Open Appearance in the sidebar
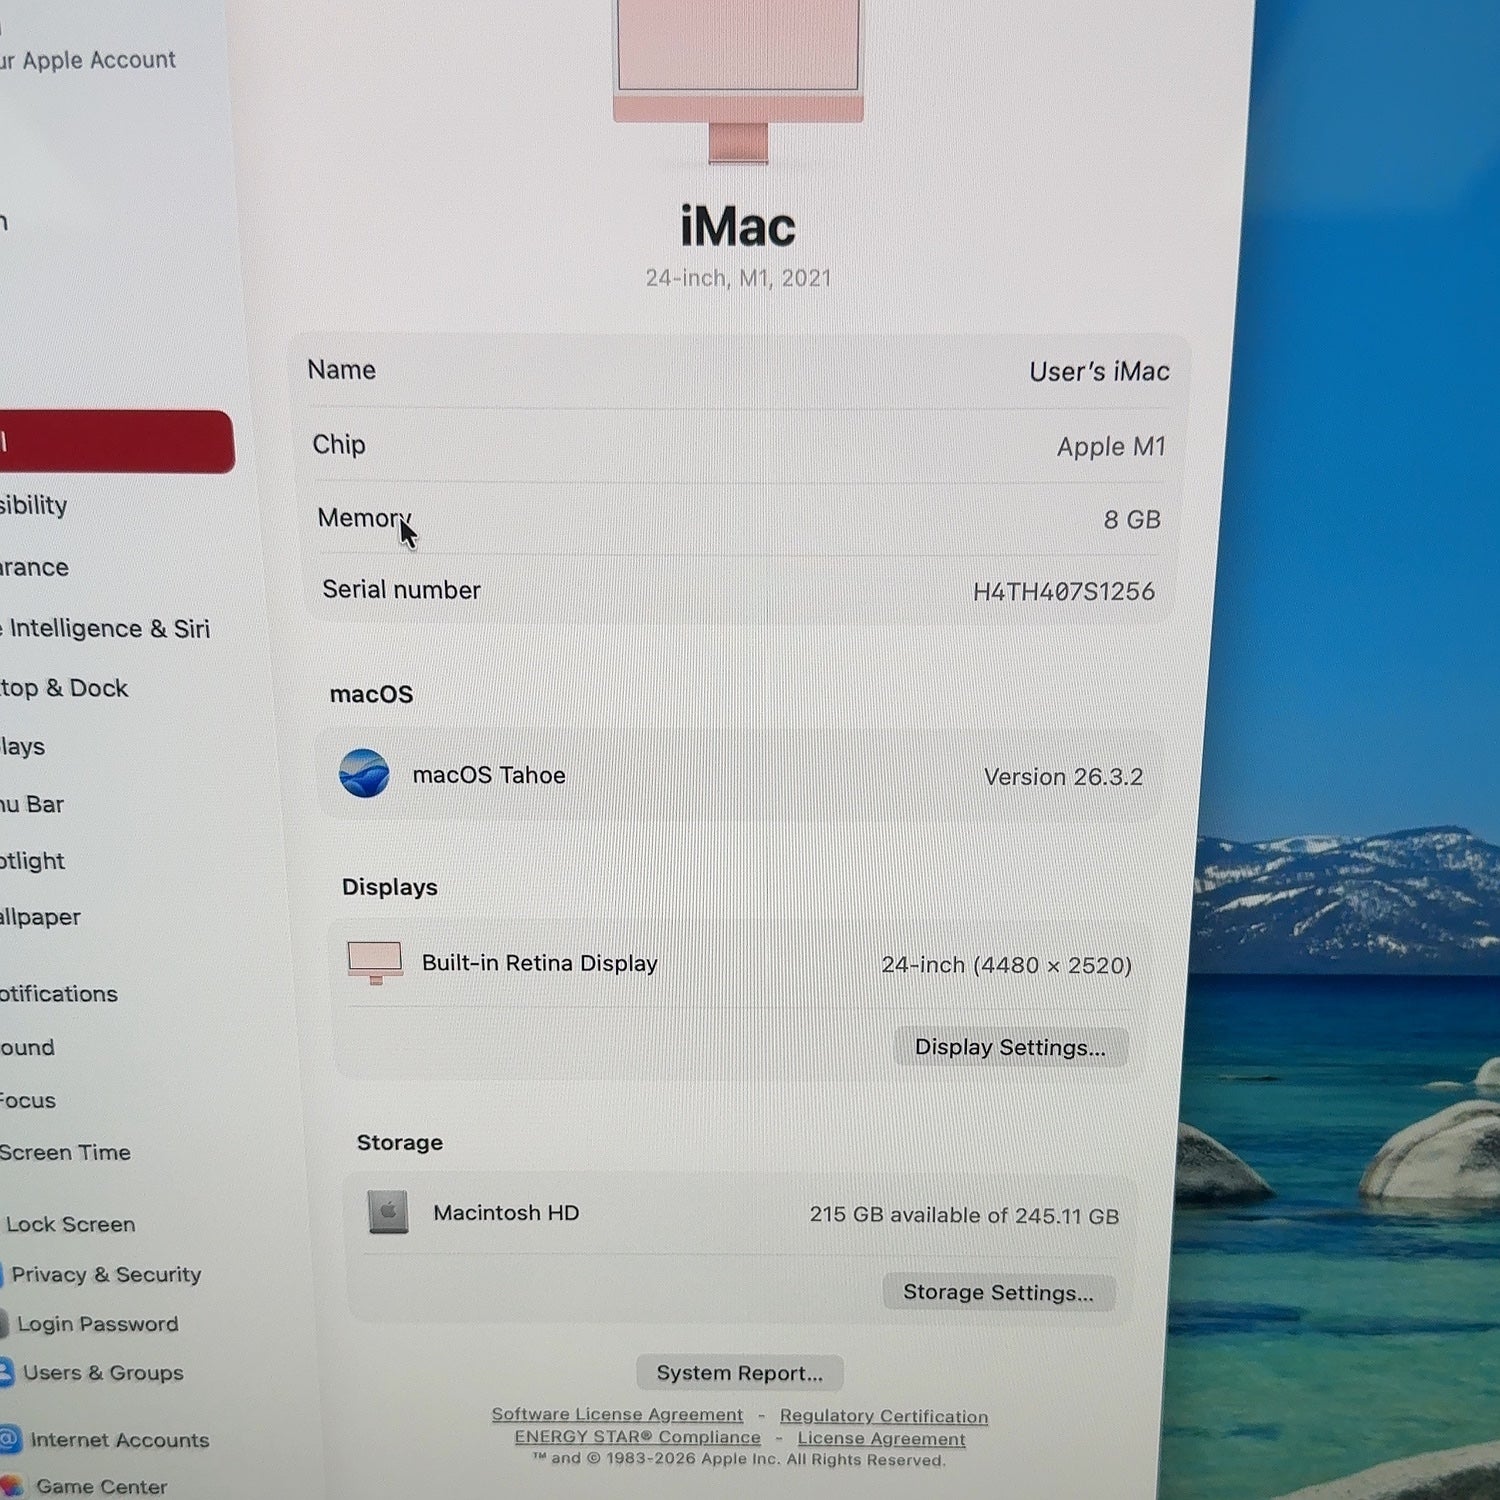Viewport: 1500px width, 1500px height. 35,567
